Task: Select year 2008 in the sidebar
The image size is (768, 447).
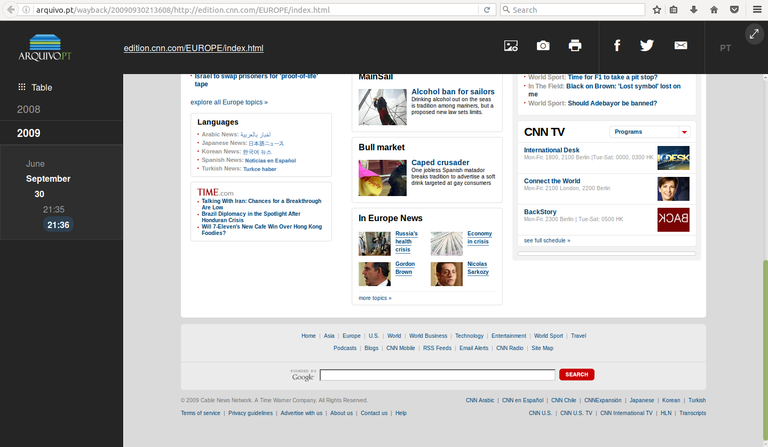Action: (x=28, y=110)
